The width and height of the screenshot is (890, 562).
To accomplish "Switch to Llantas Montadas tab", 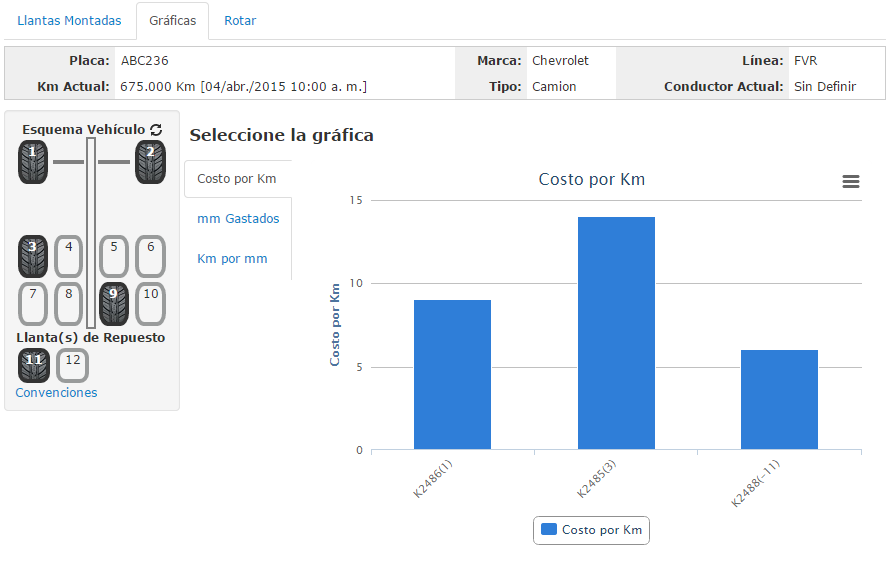I will [70, 21].
